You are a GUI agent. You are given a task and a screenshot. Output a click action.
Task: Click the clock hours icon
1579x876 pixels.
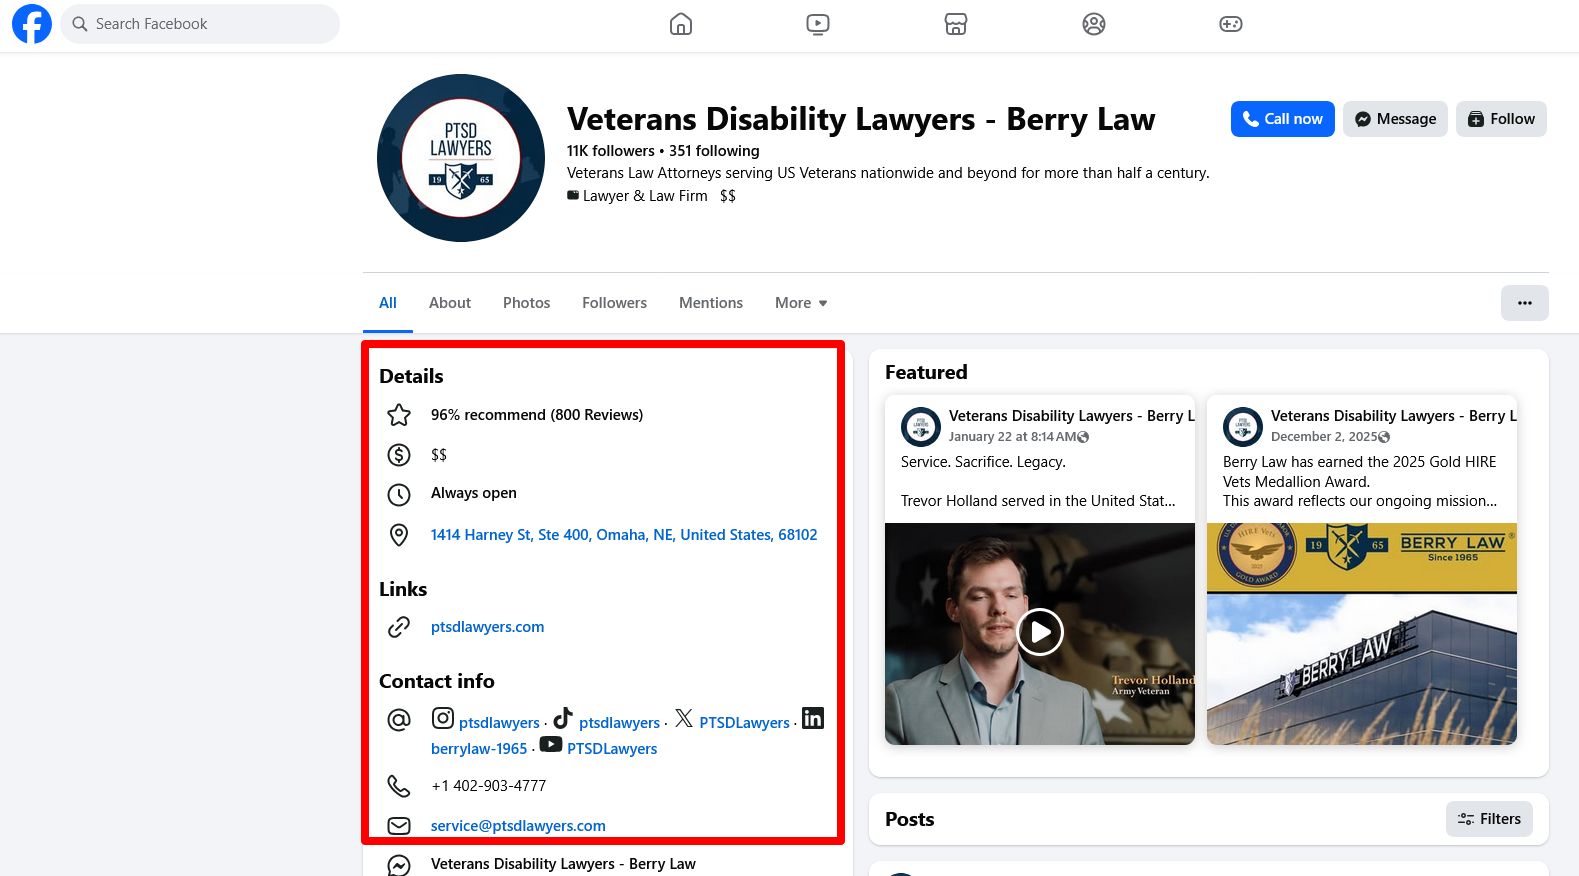(399, 494)
